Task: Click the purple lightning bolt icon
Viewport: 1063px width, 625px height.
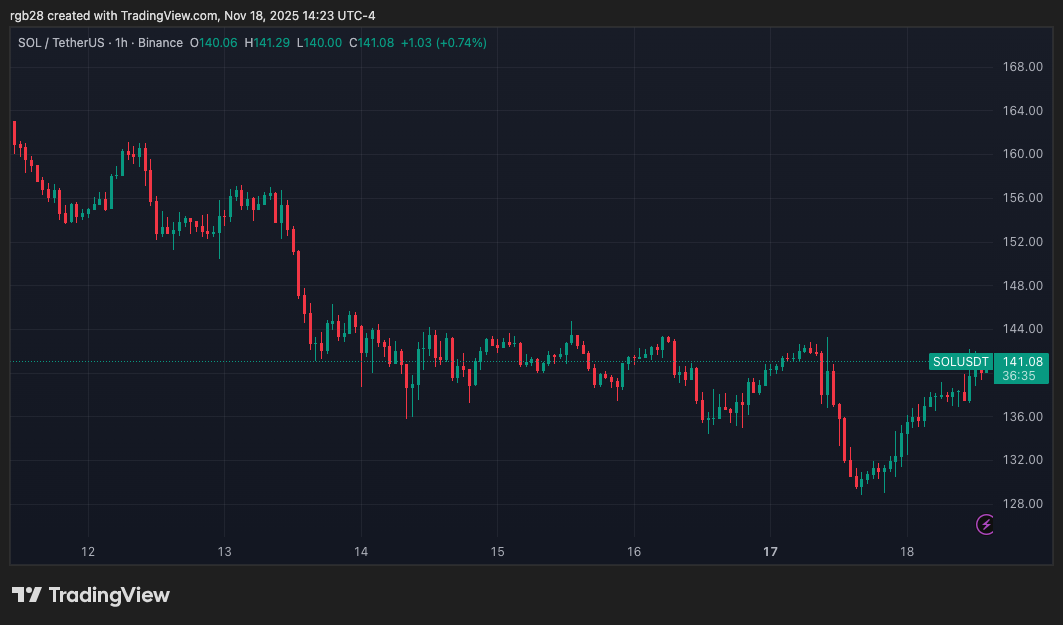Action: [x=985, y=524]
